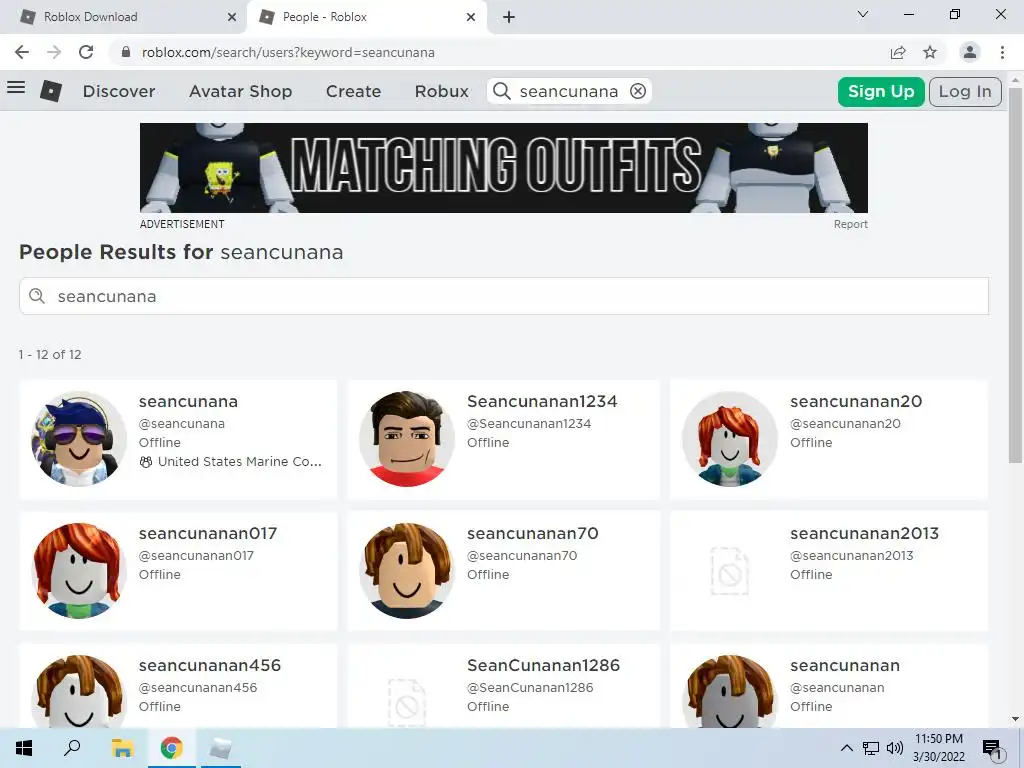Open seancunanan20 profile name
Screen dimensions: 1024x768
pos(856,402)
